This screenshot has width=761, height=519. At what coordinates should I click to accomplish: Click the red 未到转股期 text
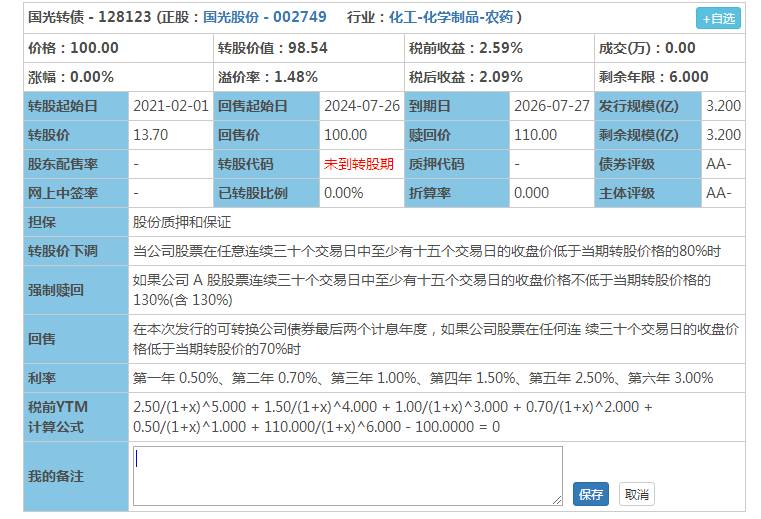click(x=359, y=164)
